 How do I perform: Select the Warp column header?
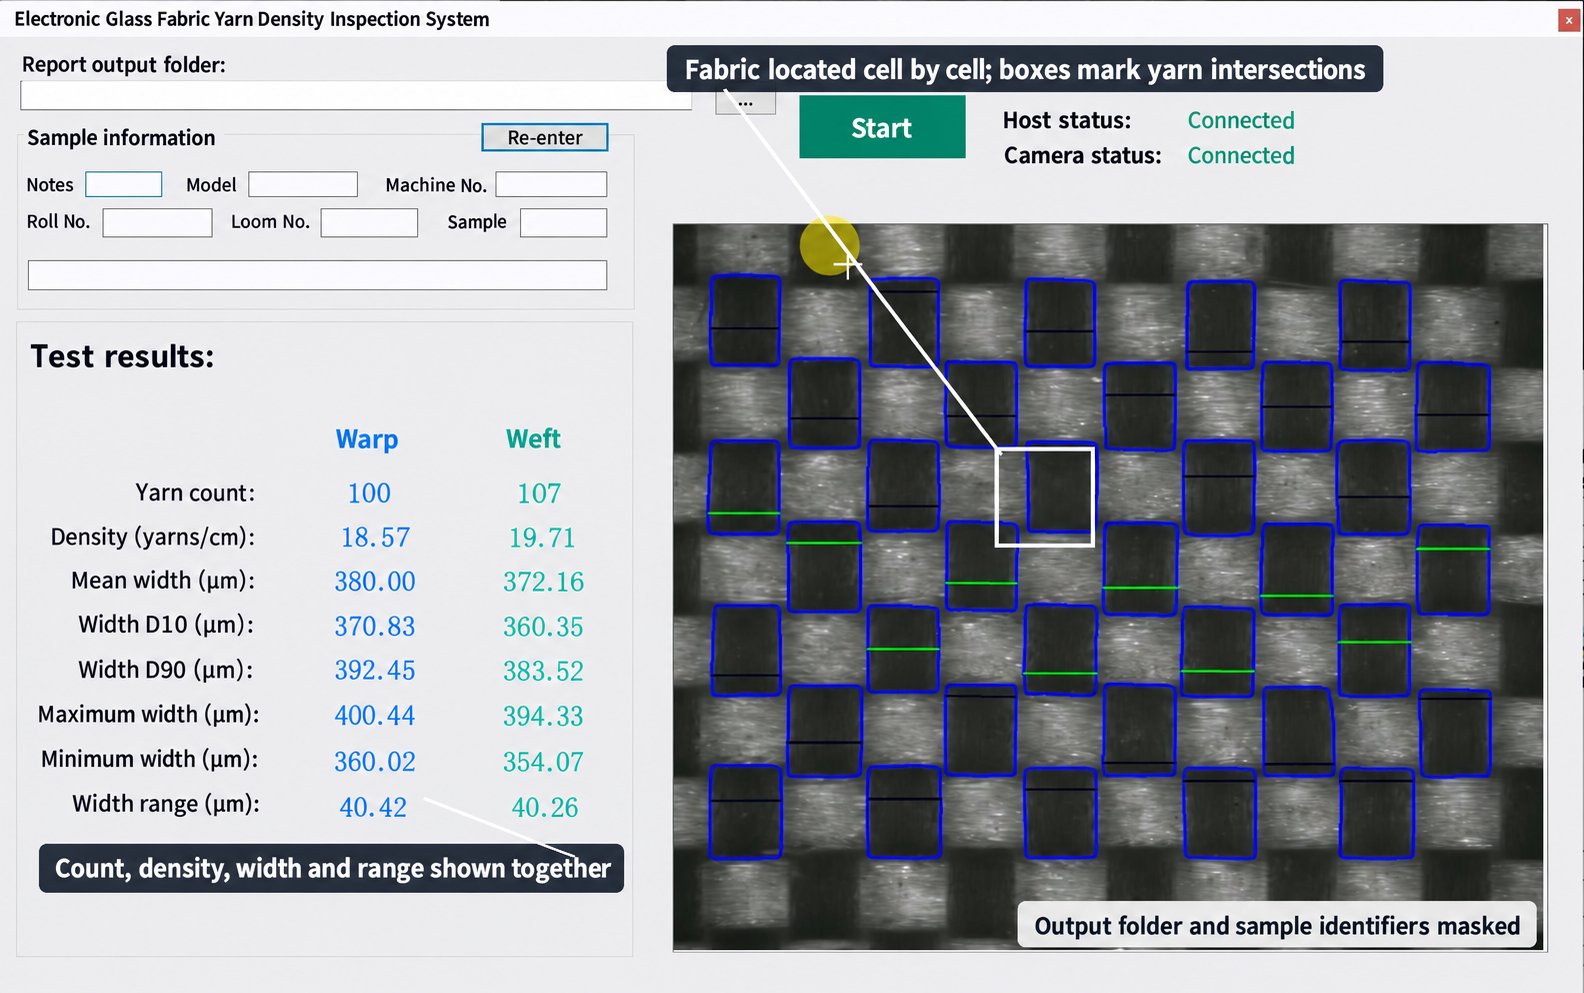click(367, 439)
